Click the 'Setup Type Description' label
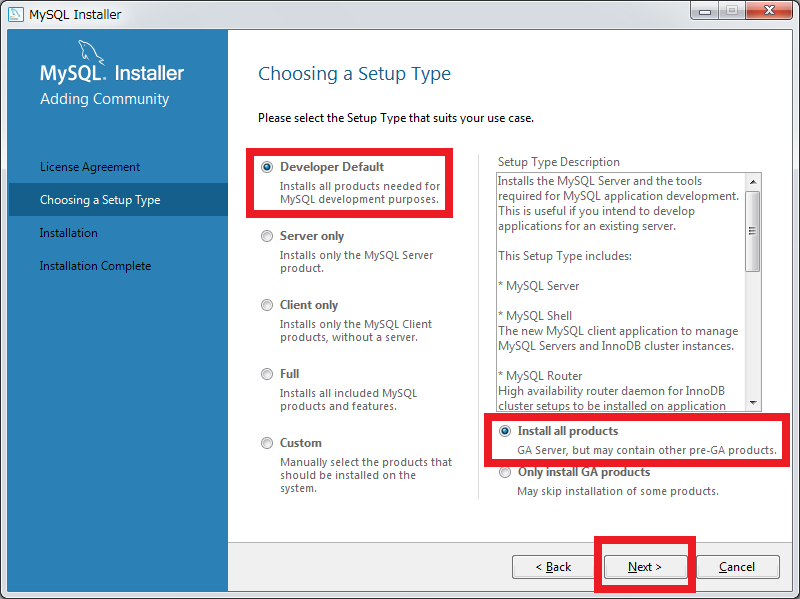This screenshot has height=599, width=800. (559, 162)
